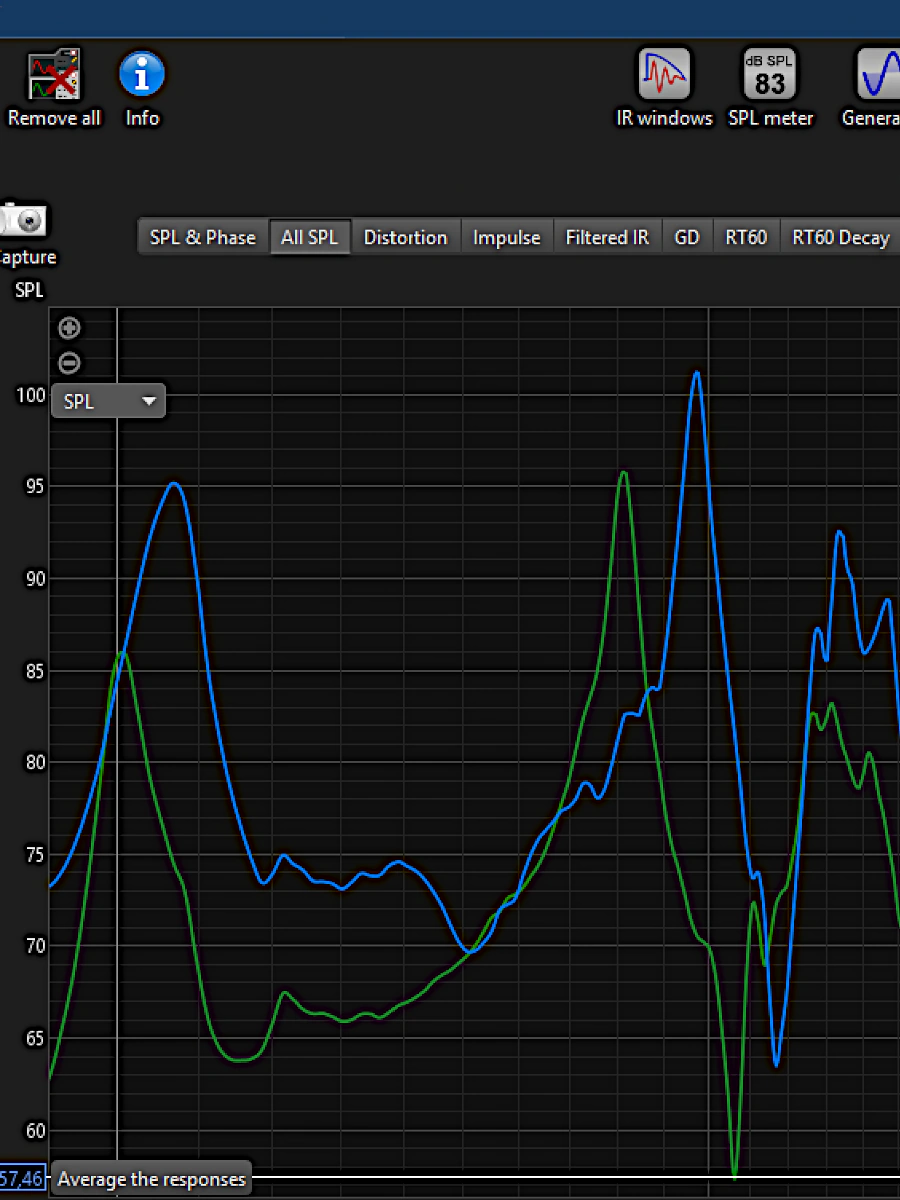Switch to the Impulse tab
This screenshot has height=1200, width=900.
(506, 237)
